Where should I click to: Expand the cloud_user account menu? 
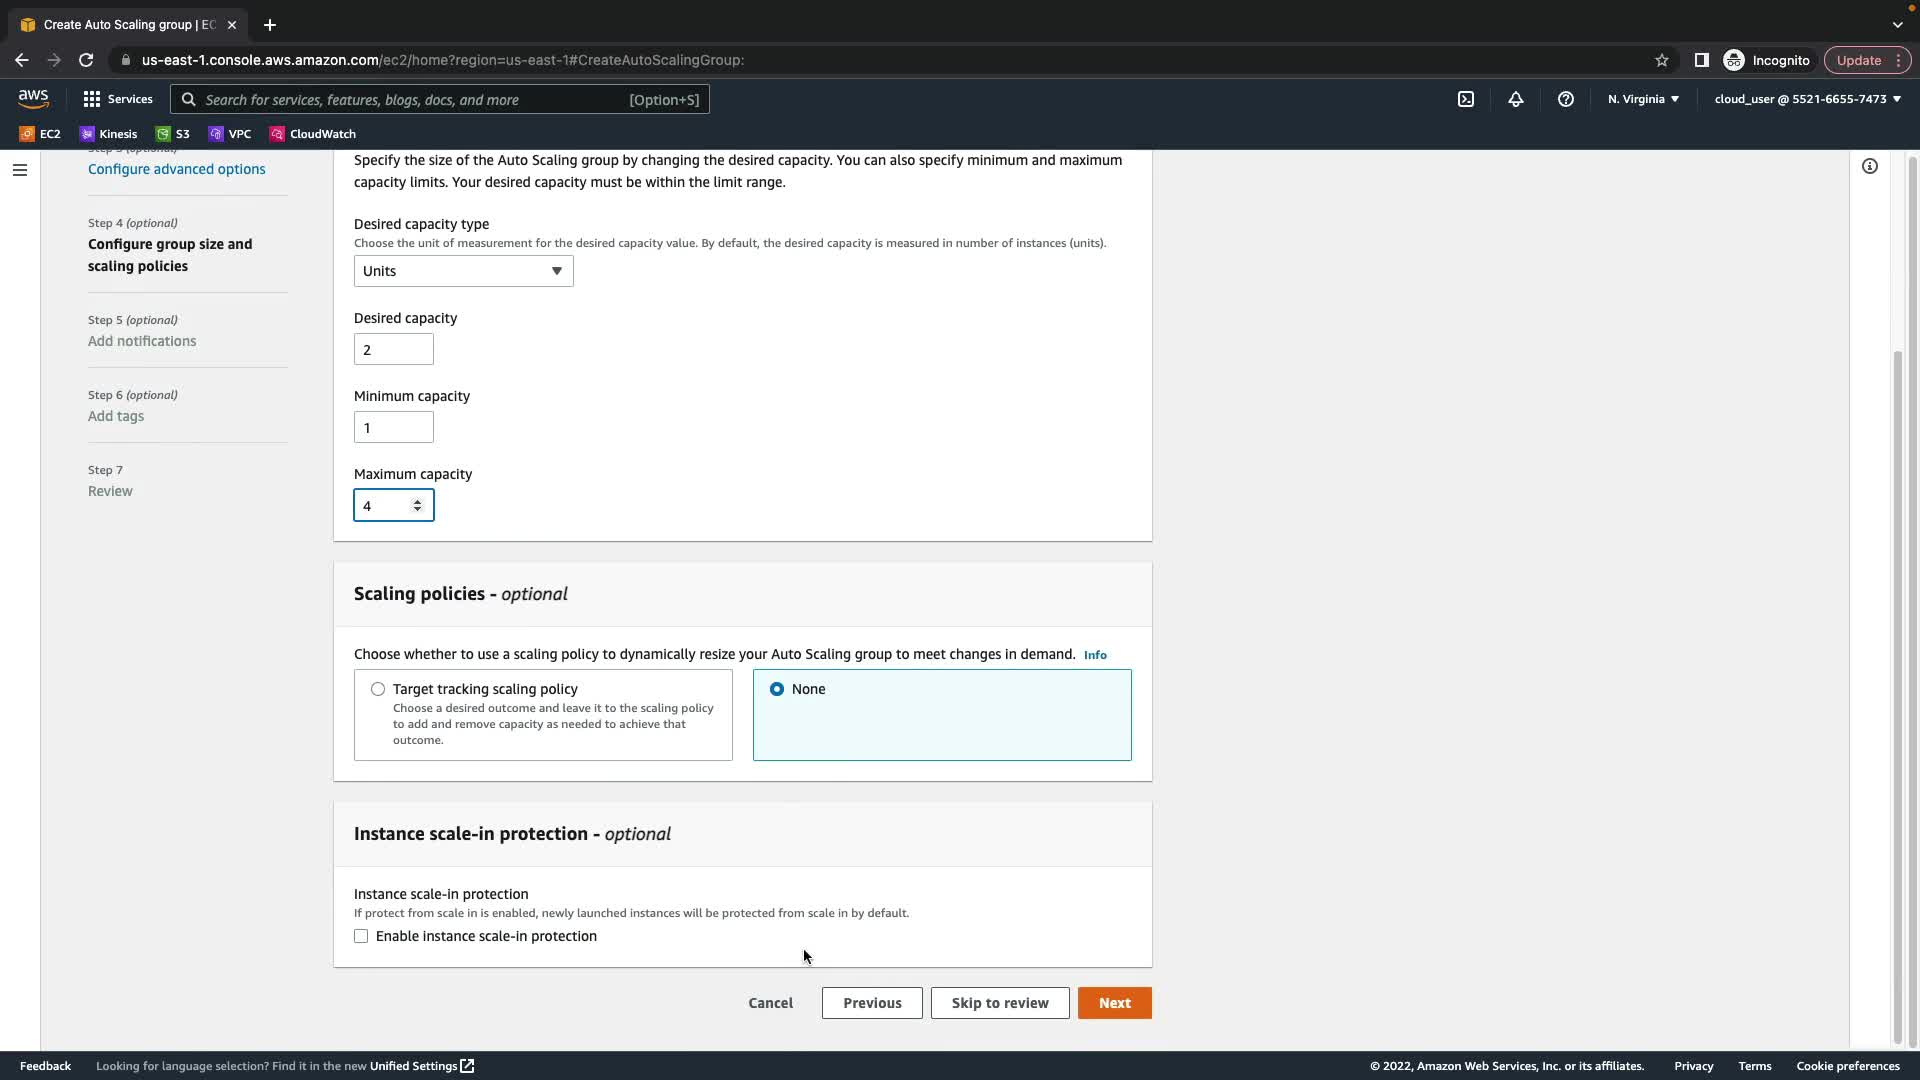point(1807,99)
